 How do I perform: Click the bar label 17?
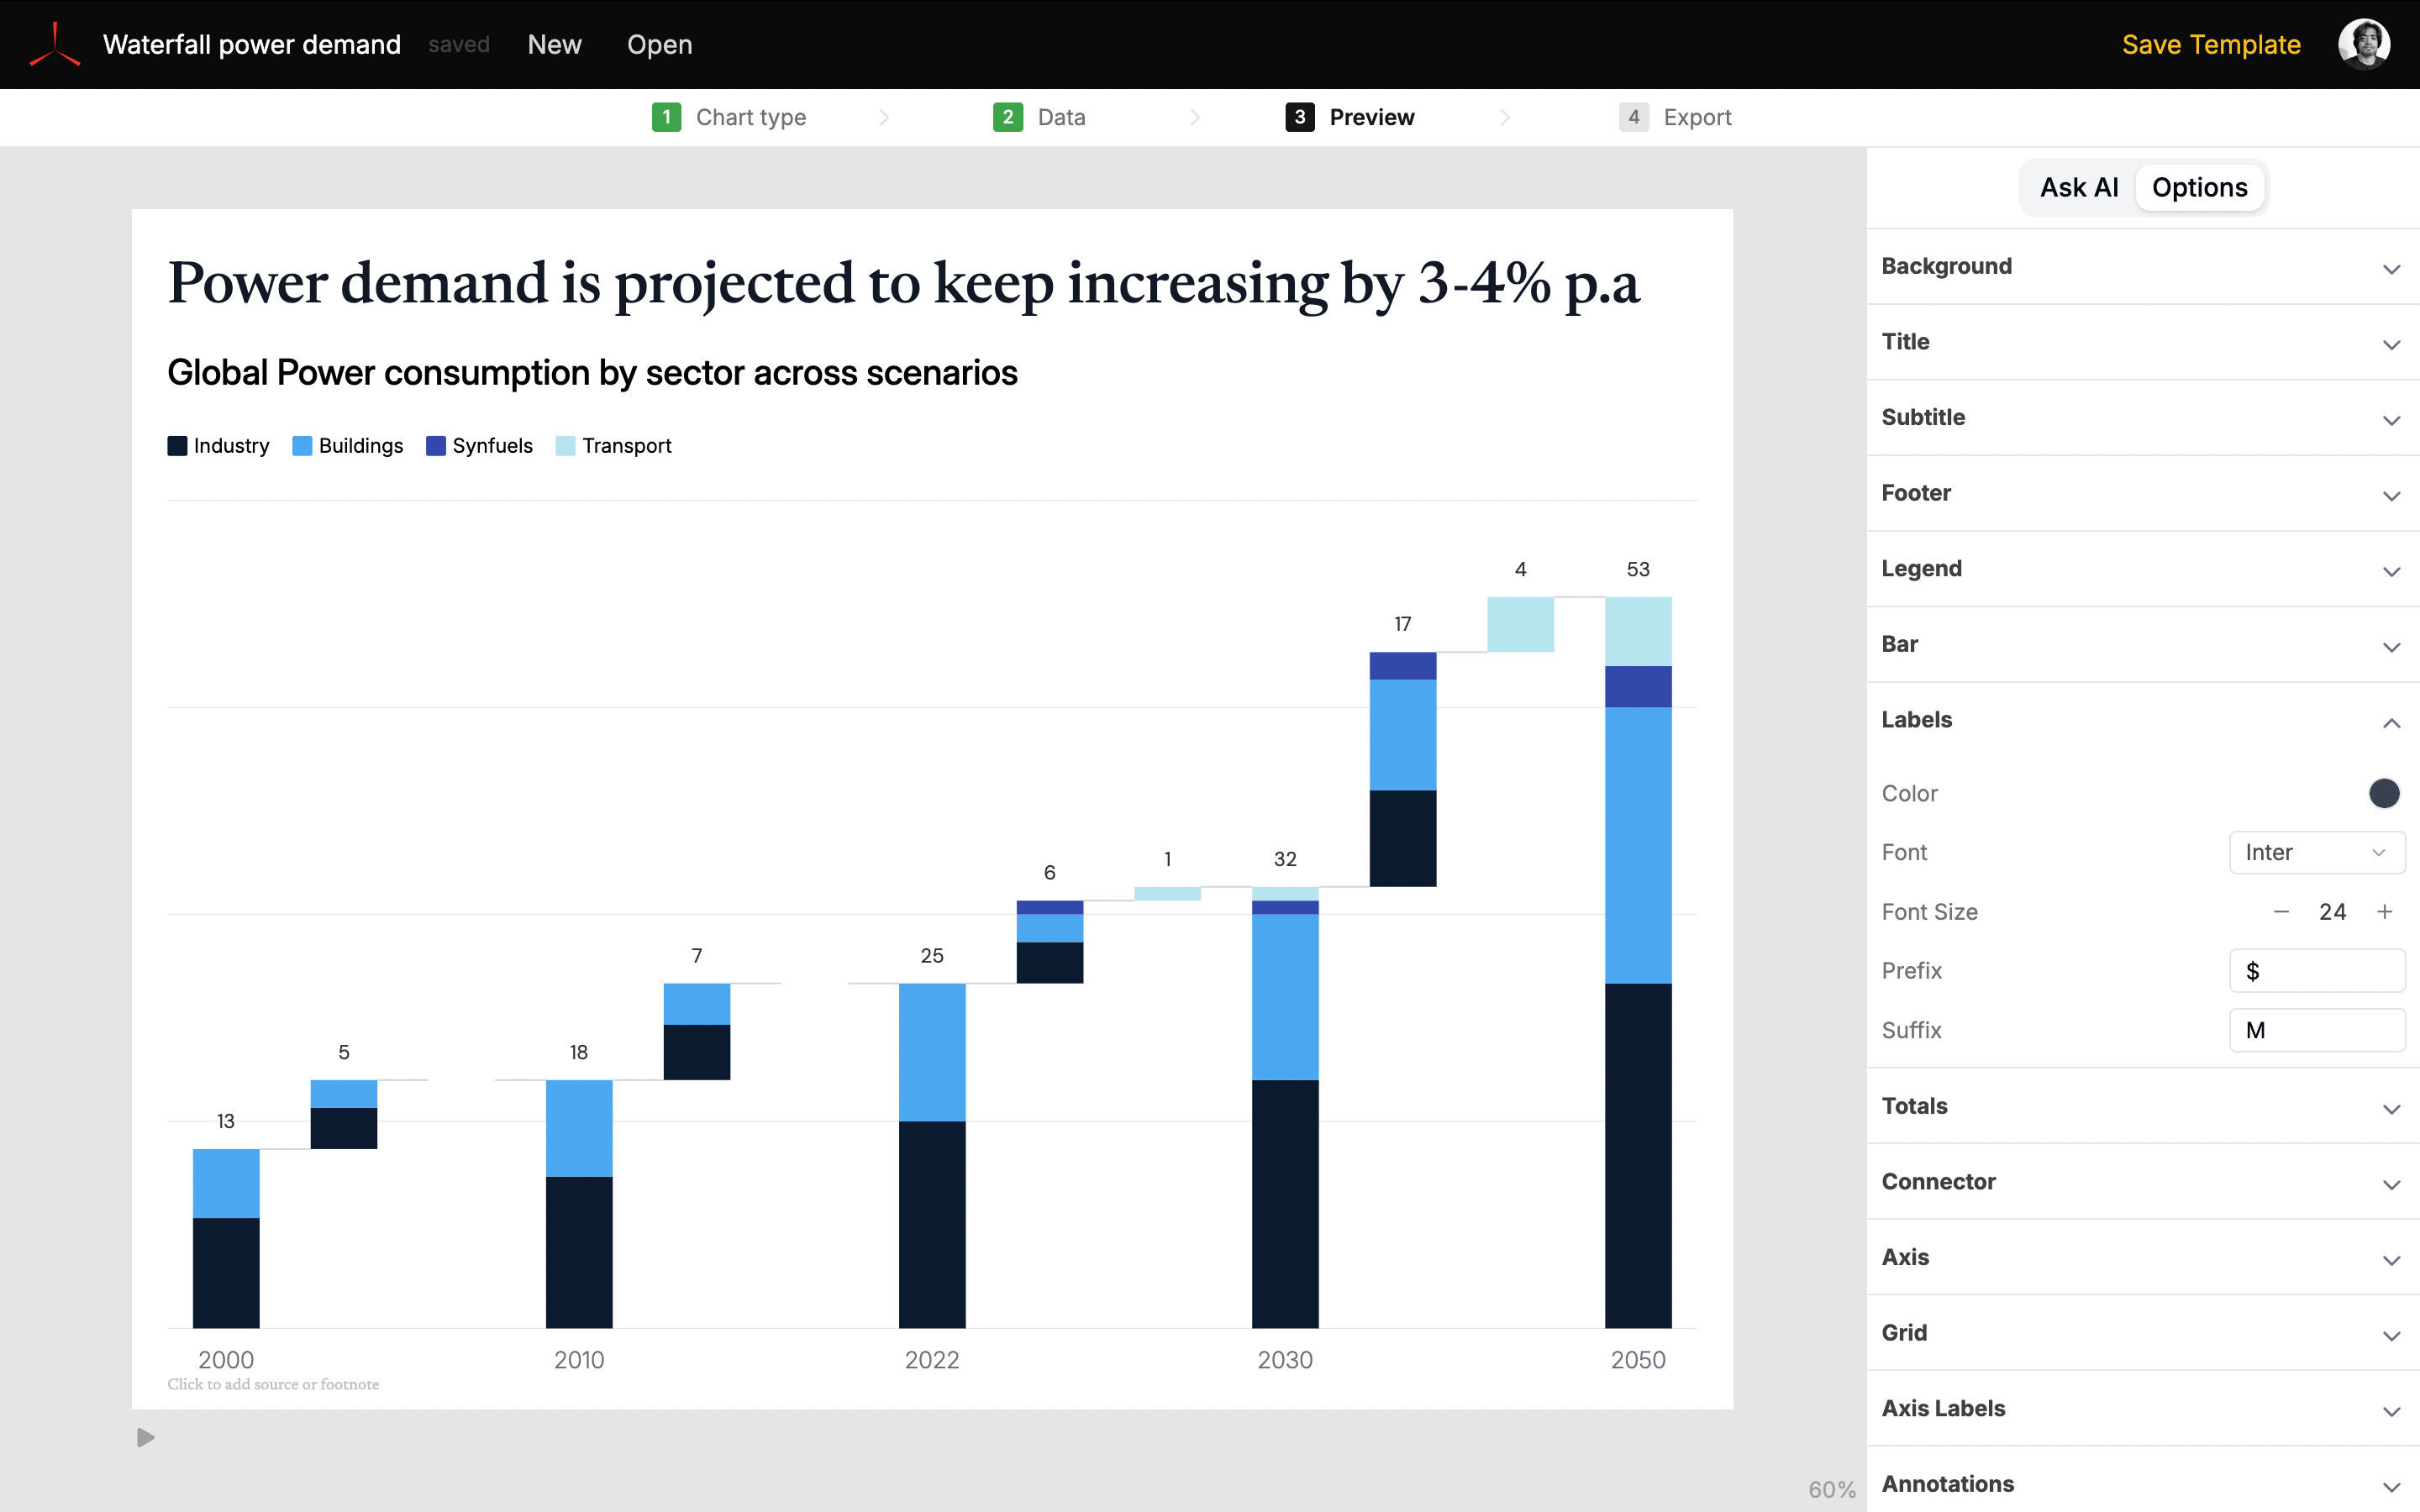pyautogui.click(x=1403, y=624)
